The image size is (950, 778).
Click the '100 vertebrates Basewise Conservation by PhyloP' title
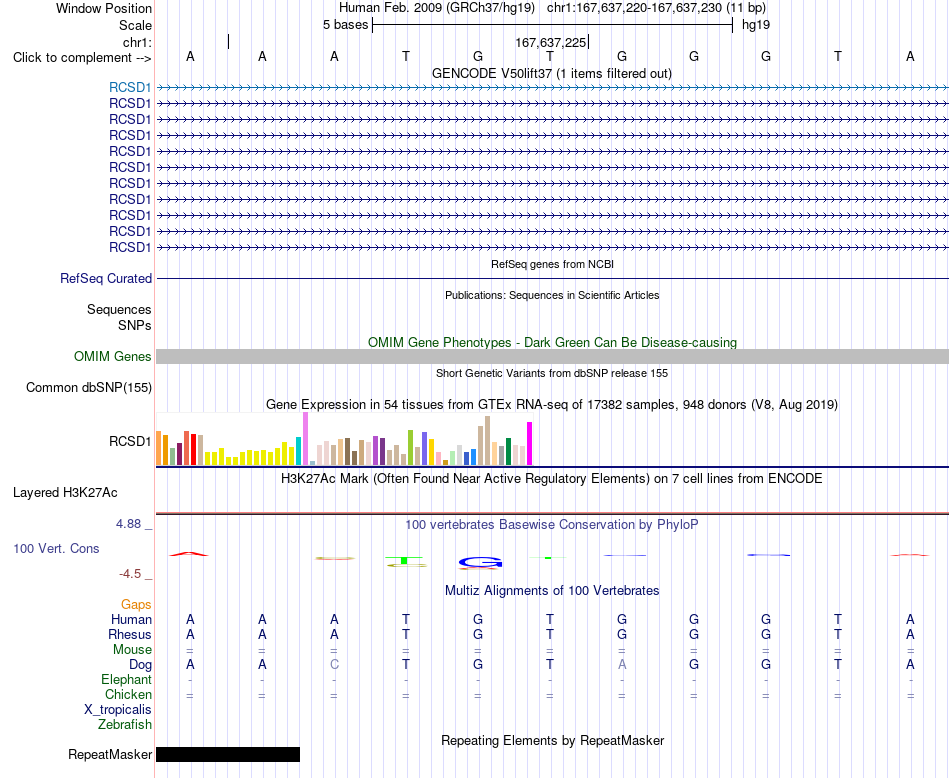coord(552,525)
